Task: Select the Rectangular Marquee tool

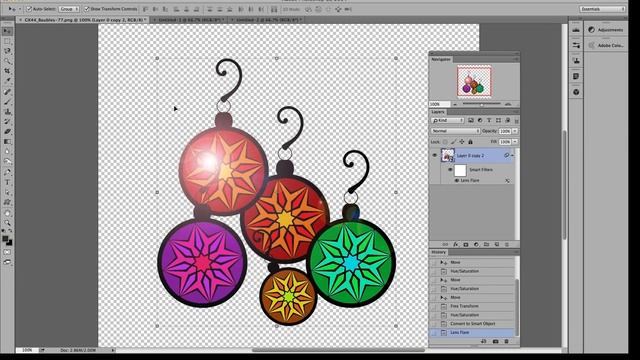Action: tap(7, 41)
